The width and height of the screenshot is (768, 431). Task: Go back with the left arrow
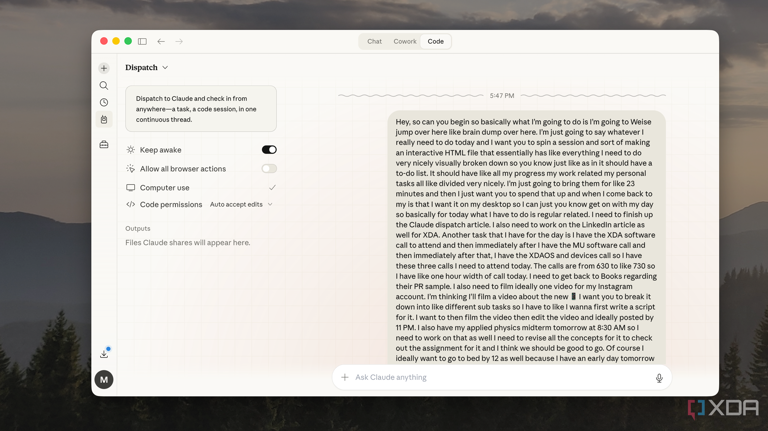161,42
